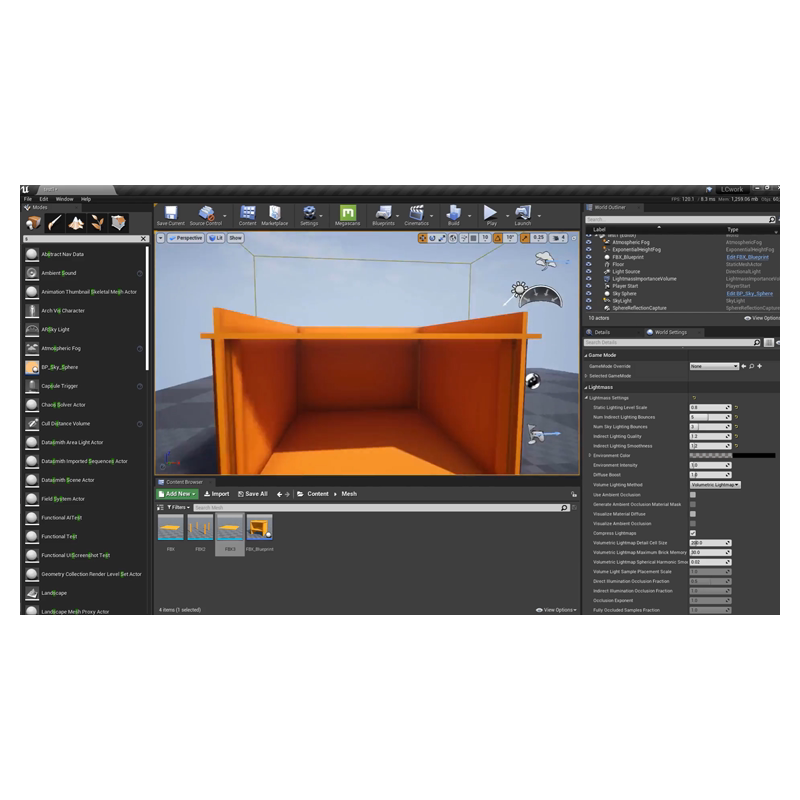800x800 pixels.
Task: Clear the Modes search box with X
Action: (143, 239)
